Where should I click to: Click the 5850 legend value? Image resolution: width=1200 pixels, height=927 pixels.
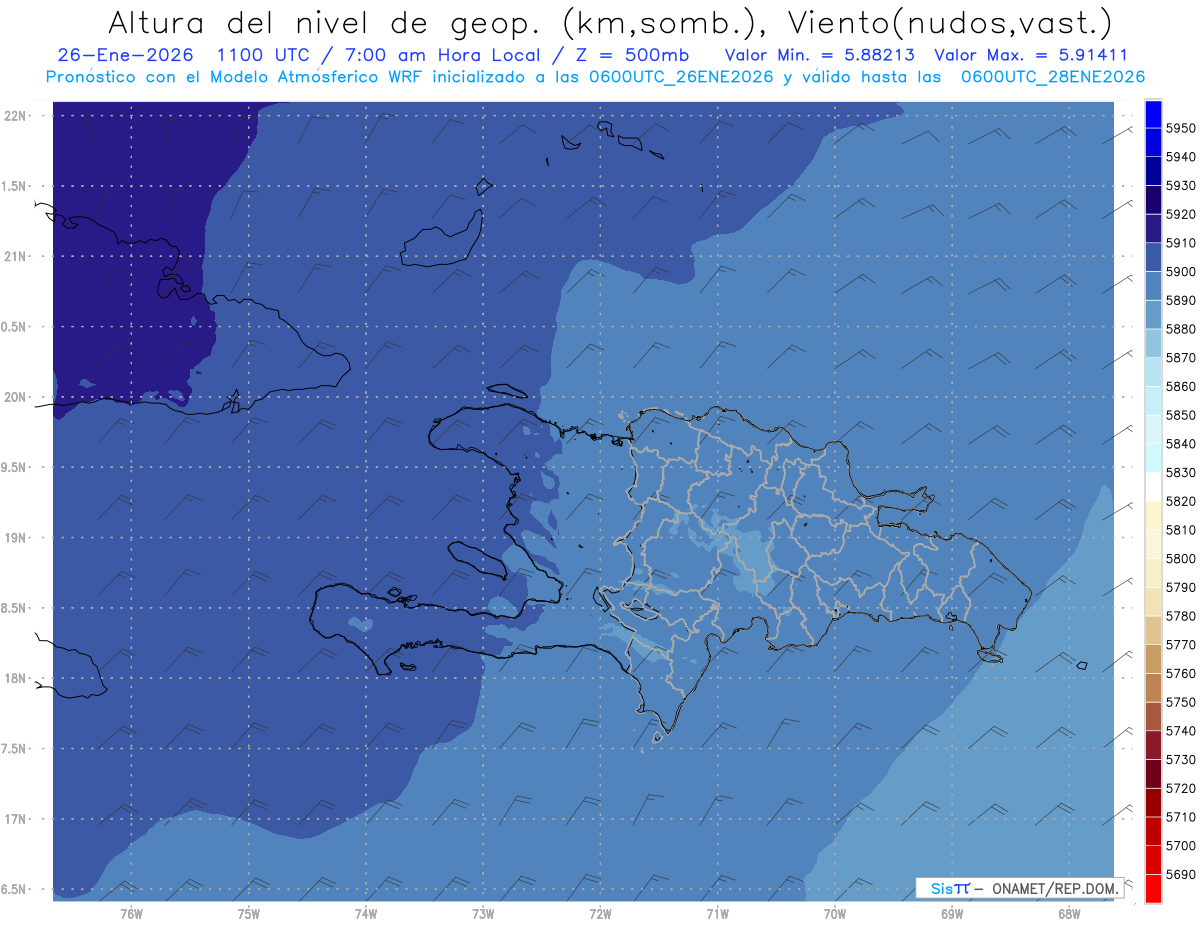[x=1180, y=416]
